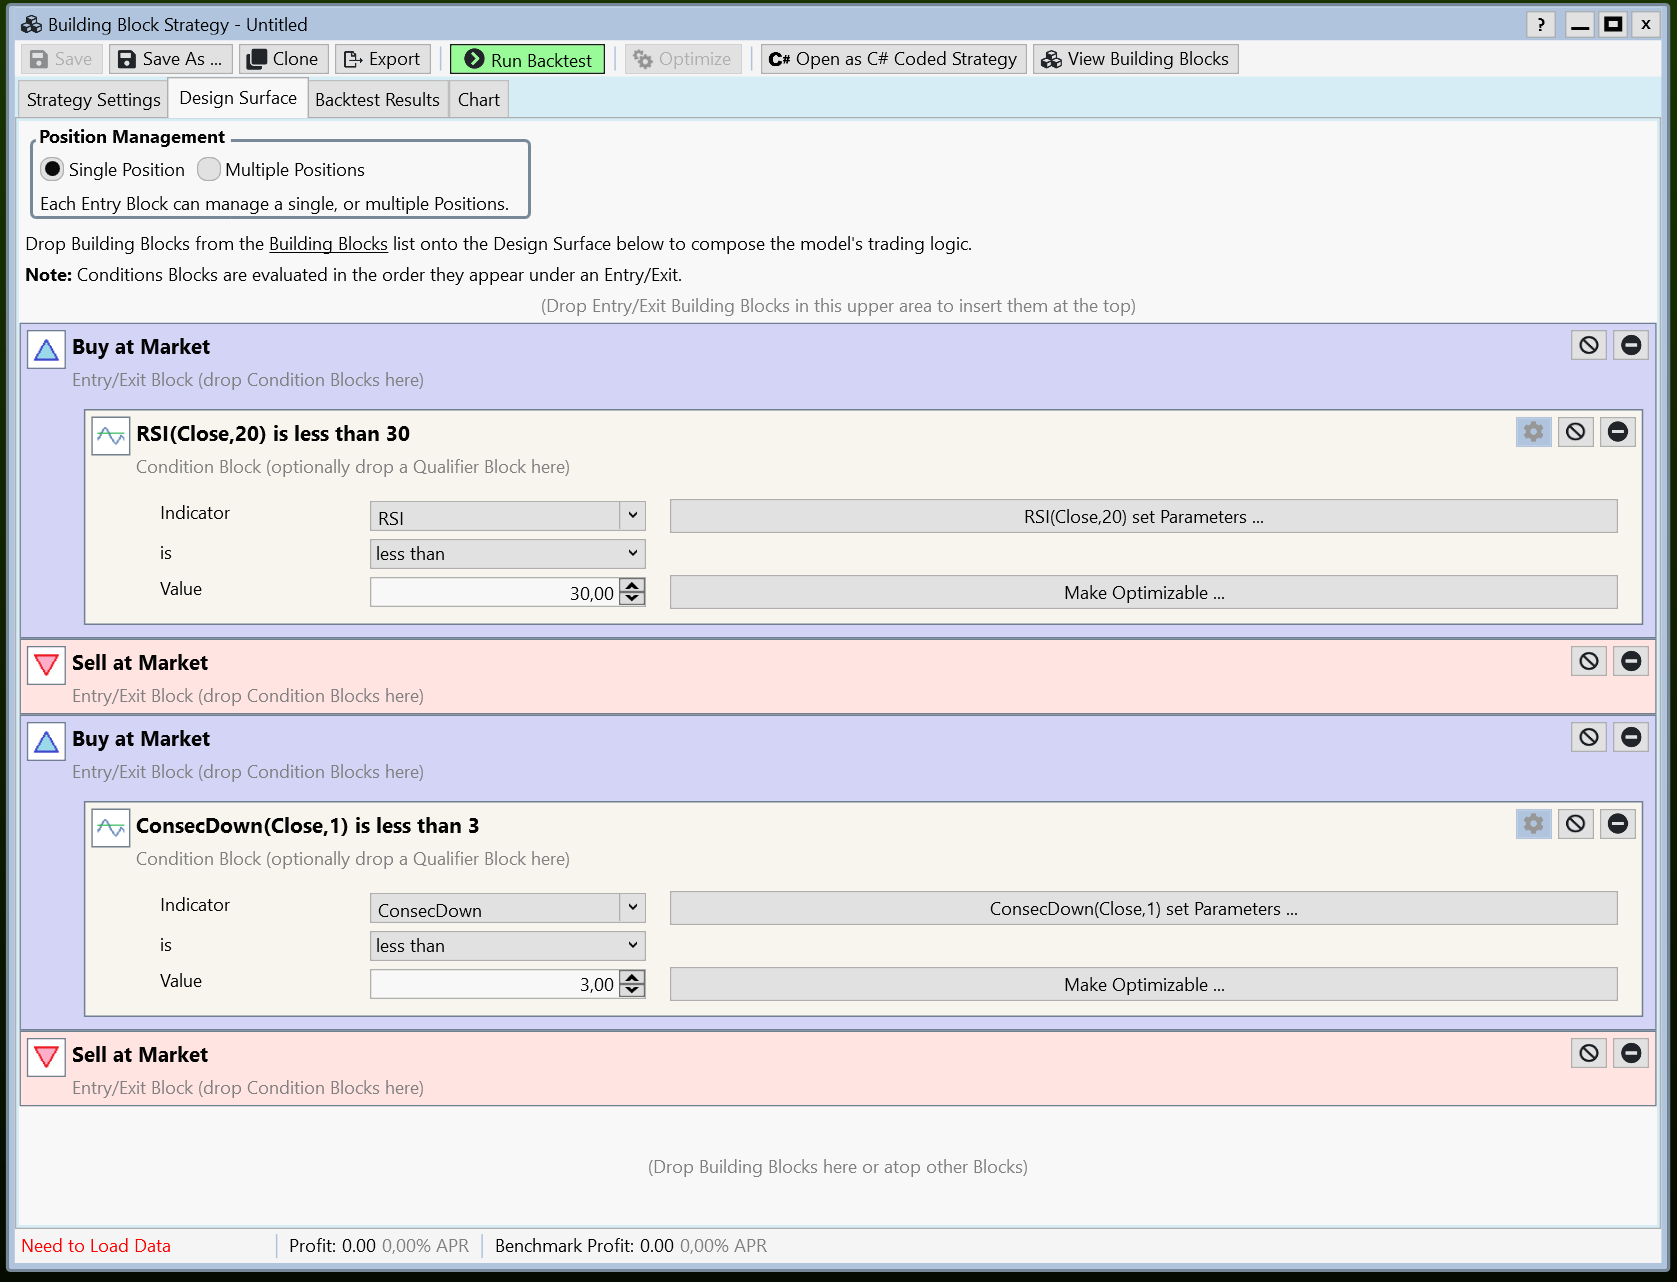Click the indicator chart icon on RSI block
Viewport: 1677px width, 1282px height.
tap(110, 435)
